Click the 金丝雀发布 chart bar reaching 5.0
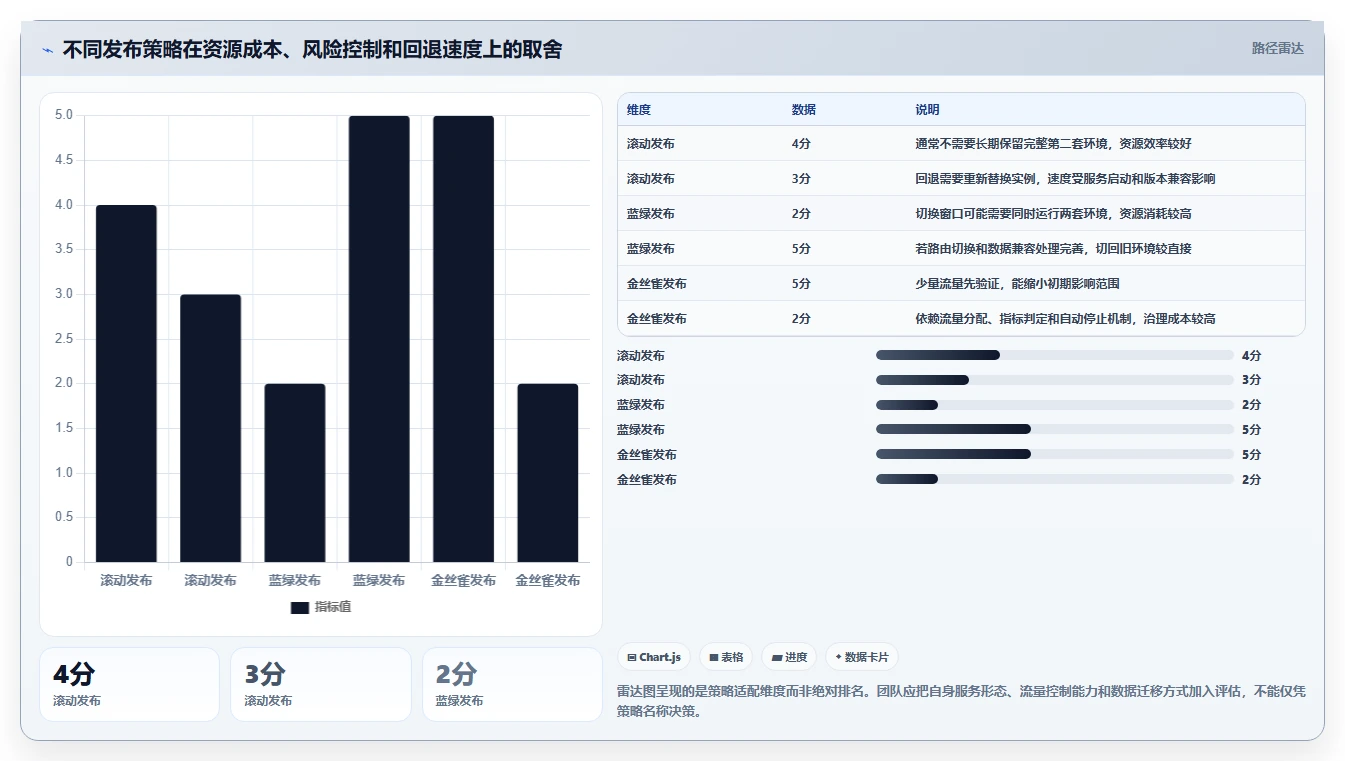The height and width of the screenshot is (761, 1345). tap(463, 339)
